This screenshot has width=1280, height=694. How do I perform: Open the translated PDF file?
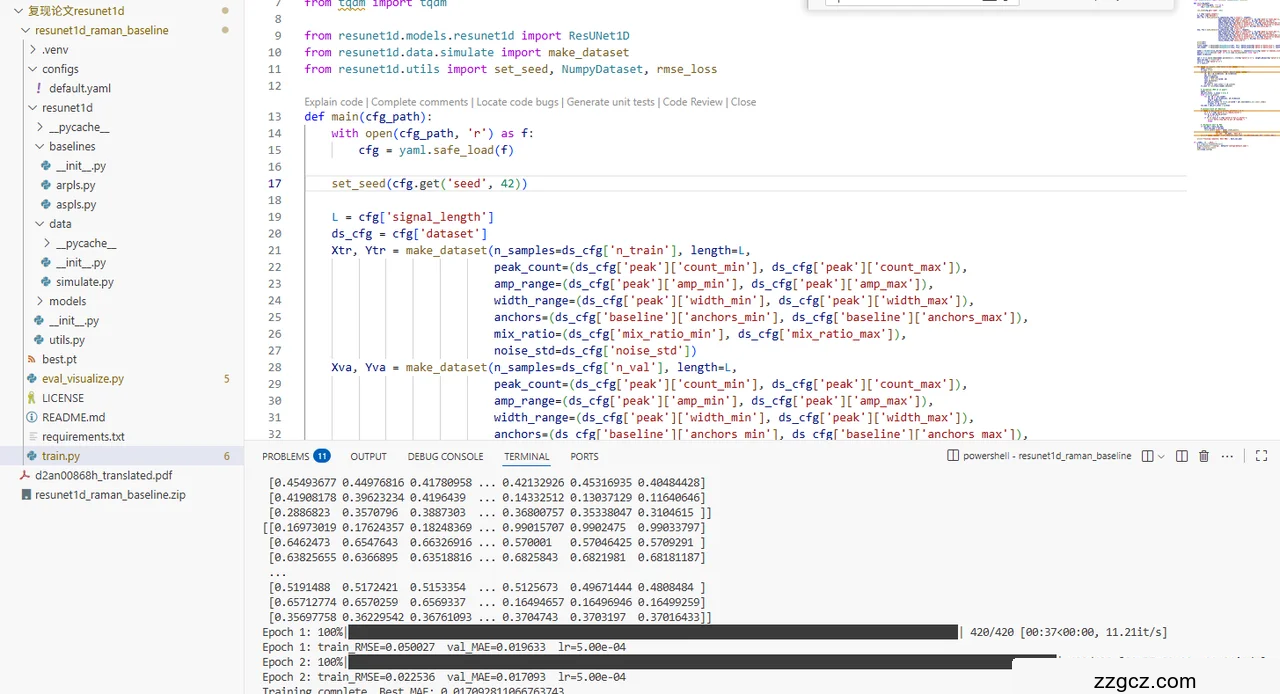pyautogui.click(x=103, y=475)
